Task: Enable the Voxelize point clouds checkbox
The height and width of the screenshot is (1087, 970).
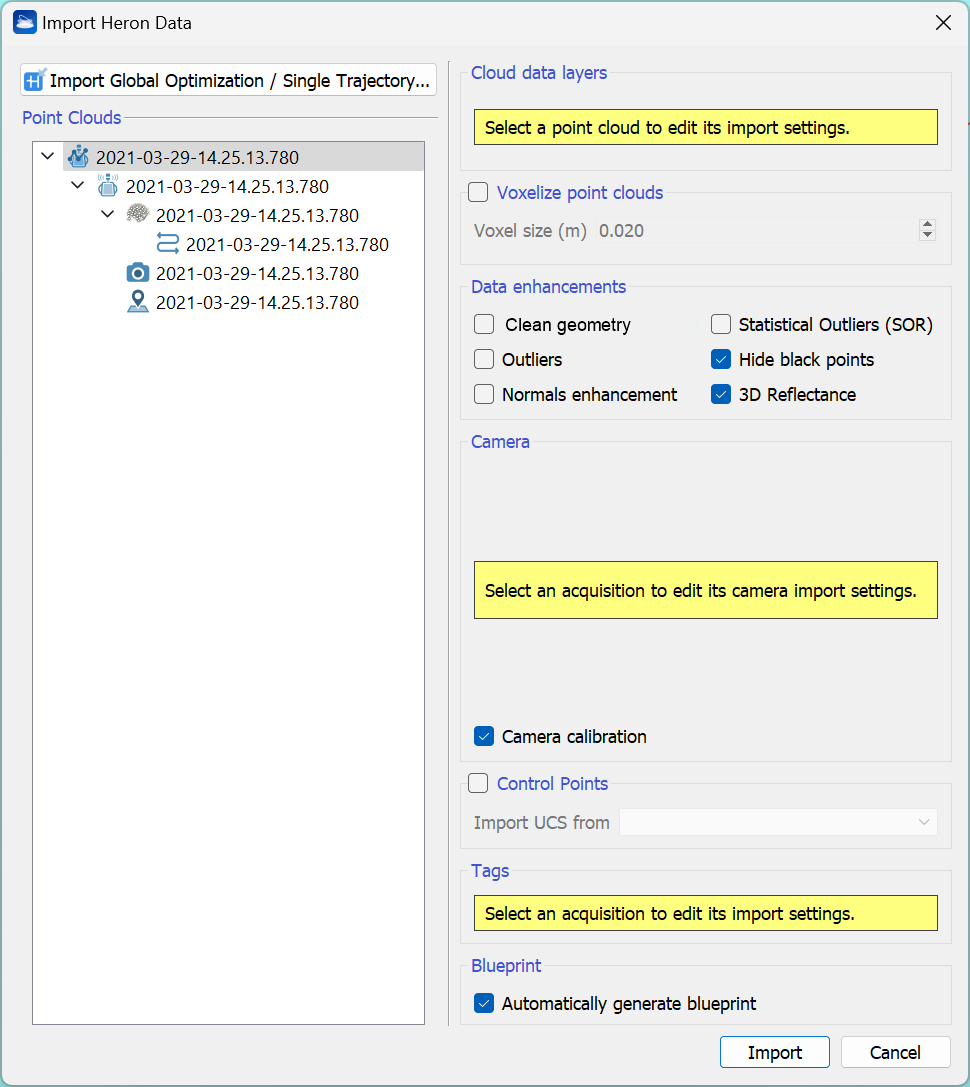Action: point(479,193)
